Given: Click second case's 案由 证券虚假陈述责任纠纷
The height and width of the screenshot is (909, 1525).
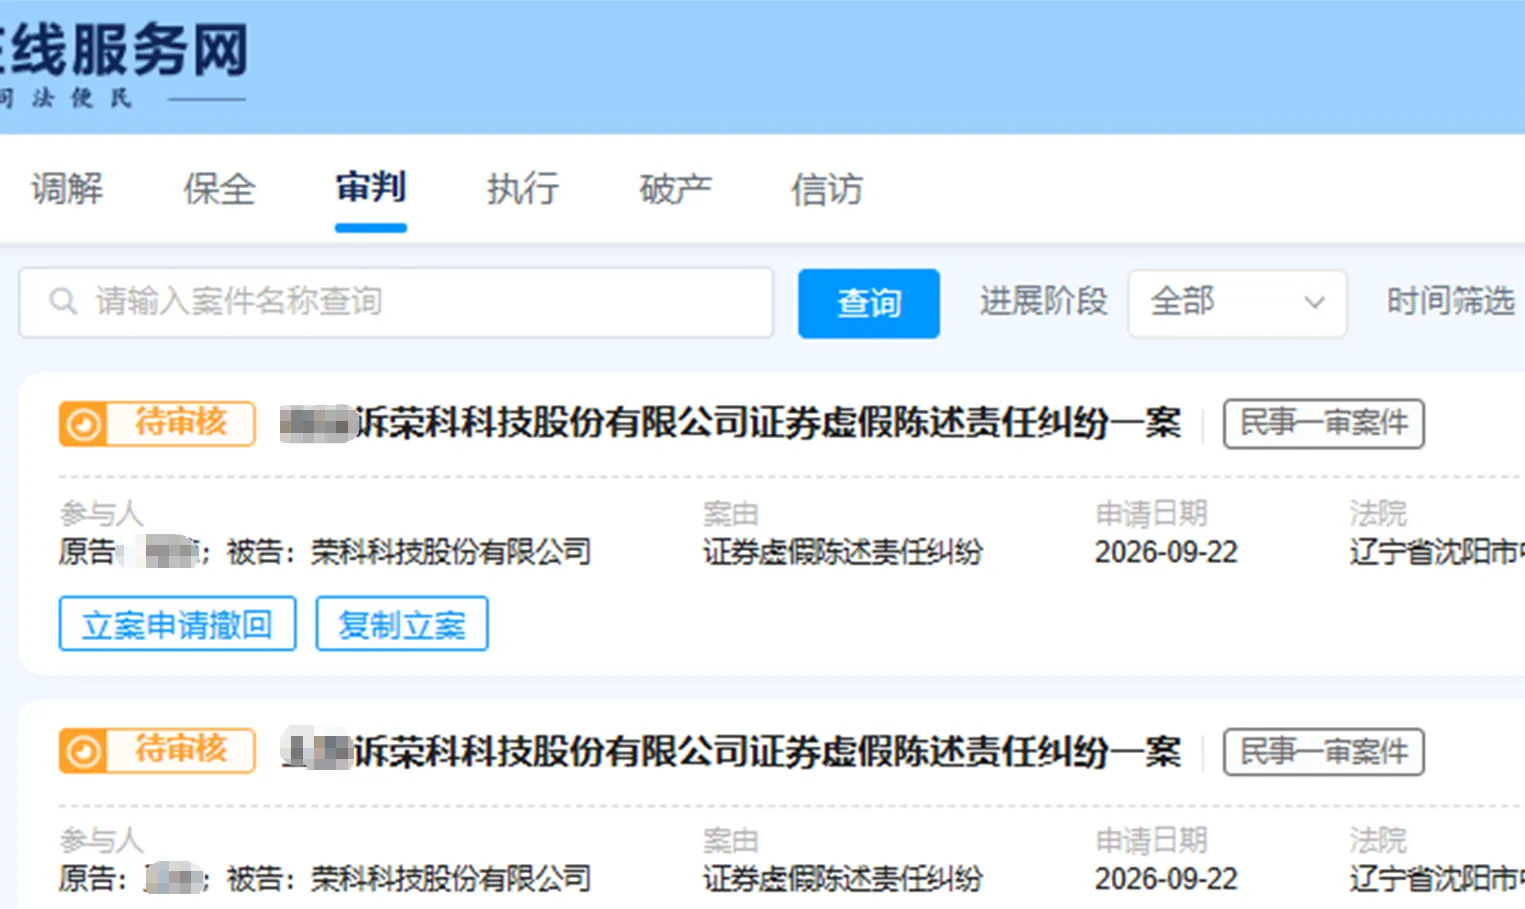Looking at the screenshot, I should pos(843,879).
